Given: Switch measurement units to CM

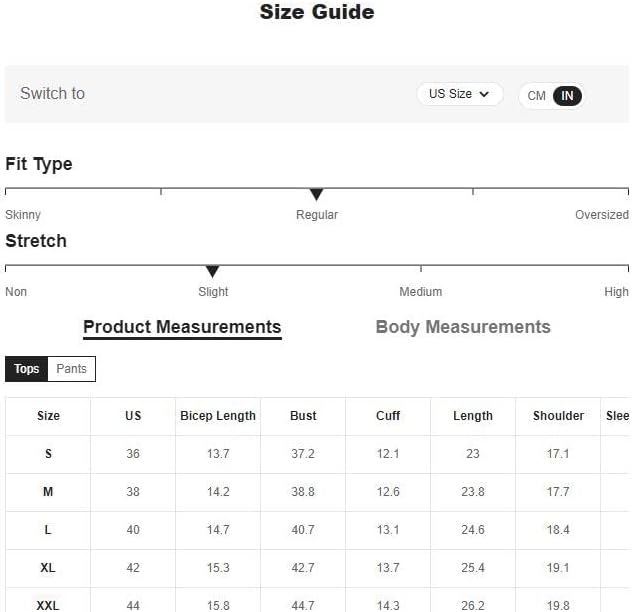Looking at the screenshot, I should (x=537, y=96).
